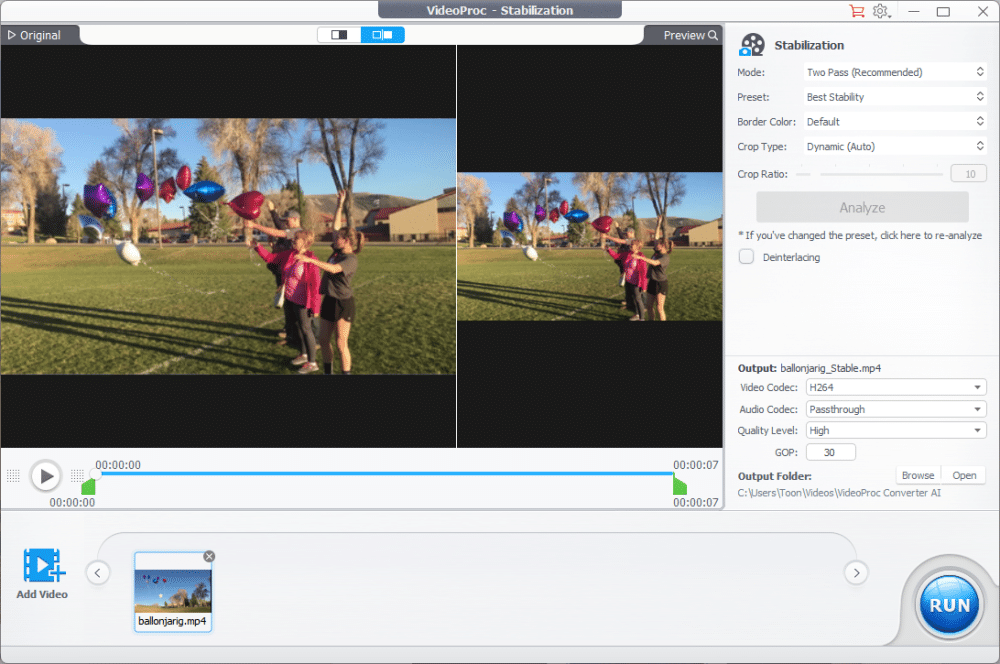The width and height of the screenshot is (1000, 664).
Task: Click the Analyze button
Action: 862,207
